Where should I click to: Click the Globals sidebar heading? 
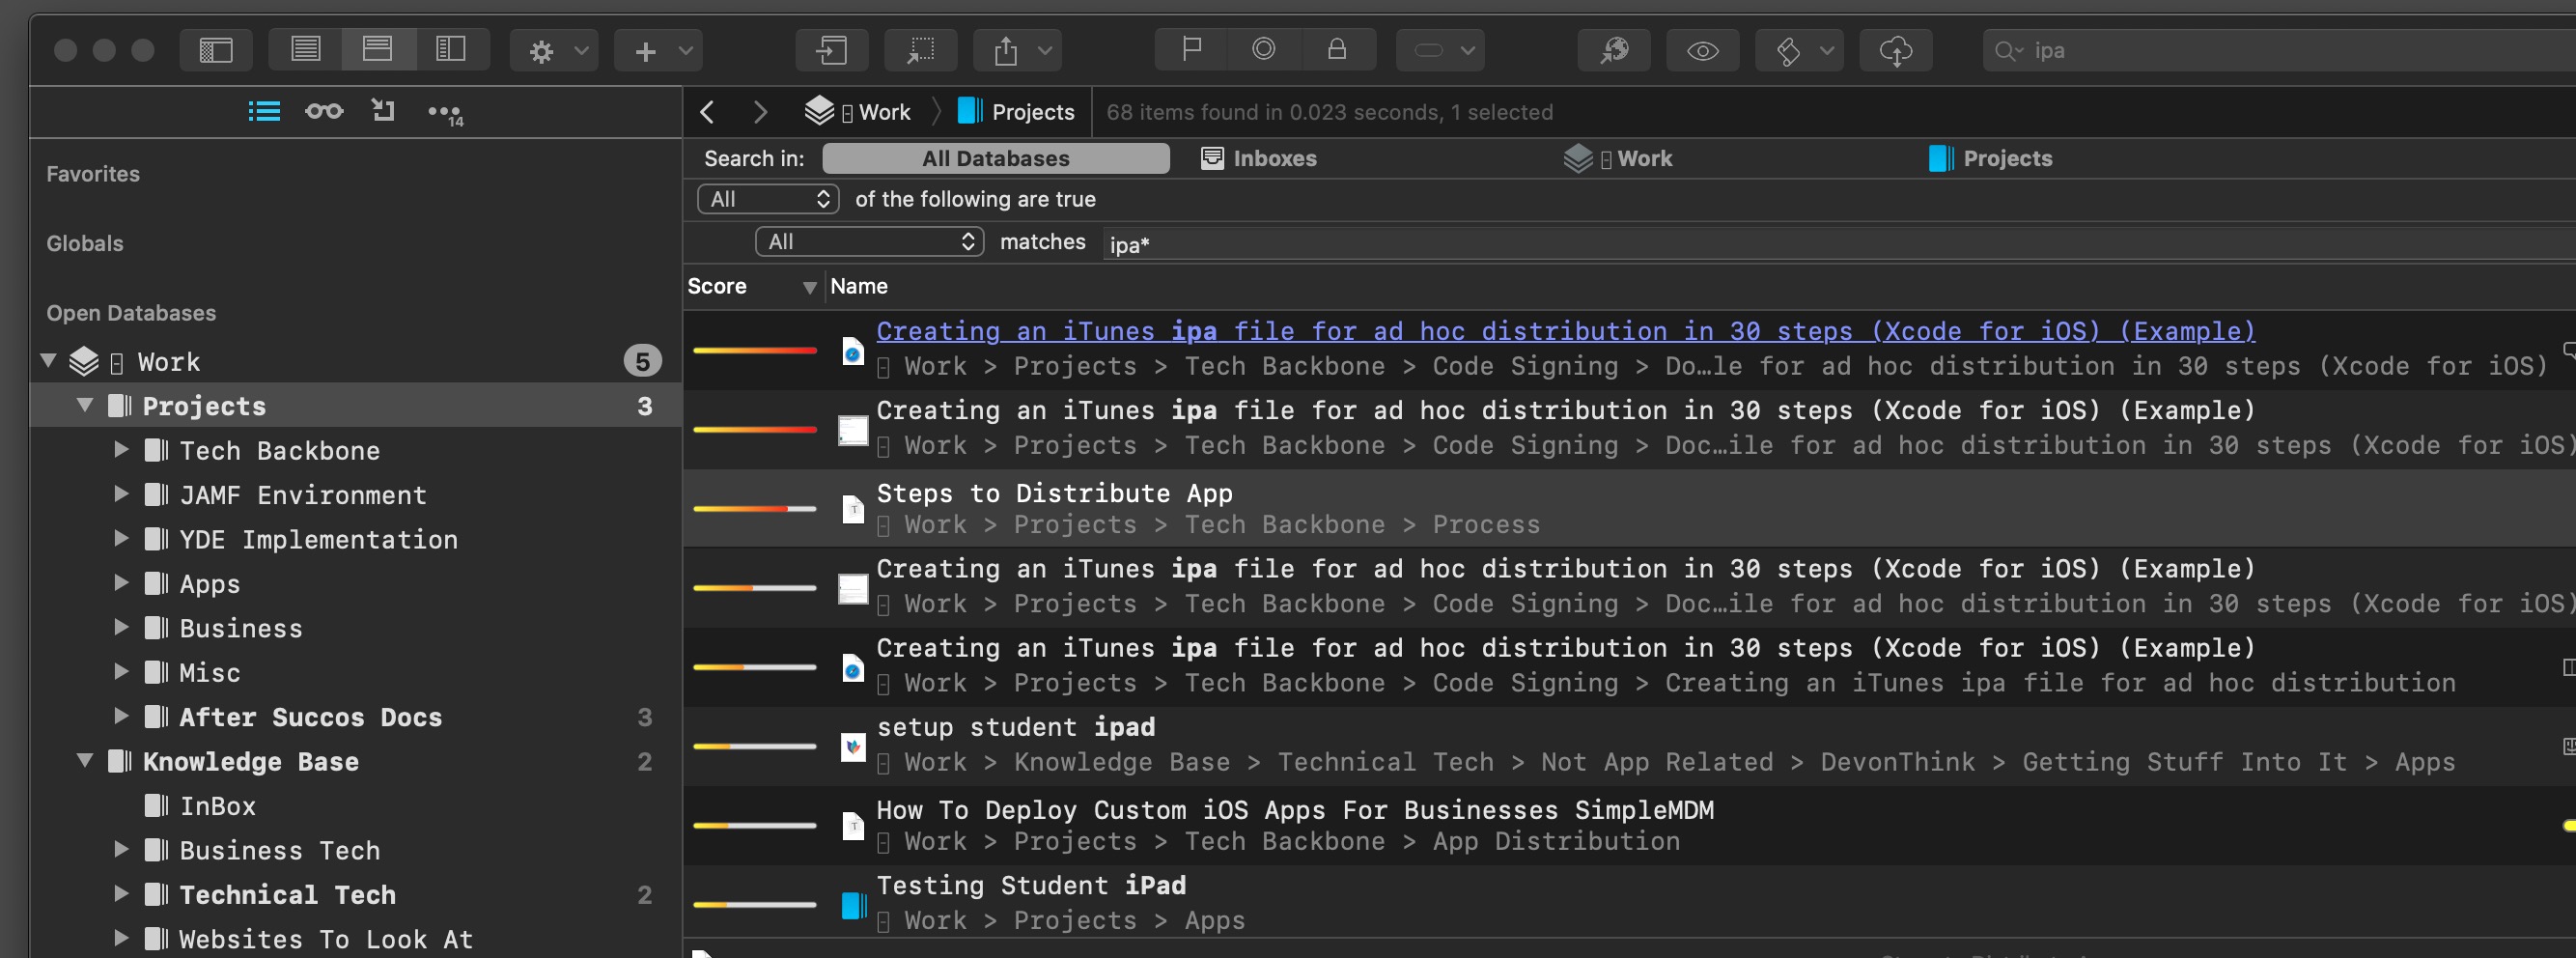[85, 243]
